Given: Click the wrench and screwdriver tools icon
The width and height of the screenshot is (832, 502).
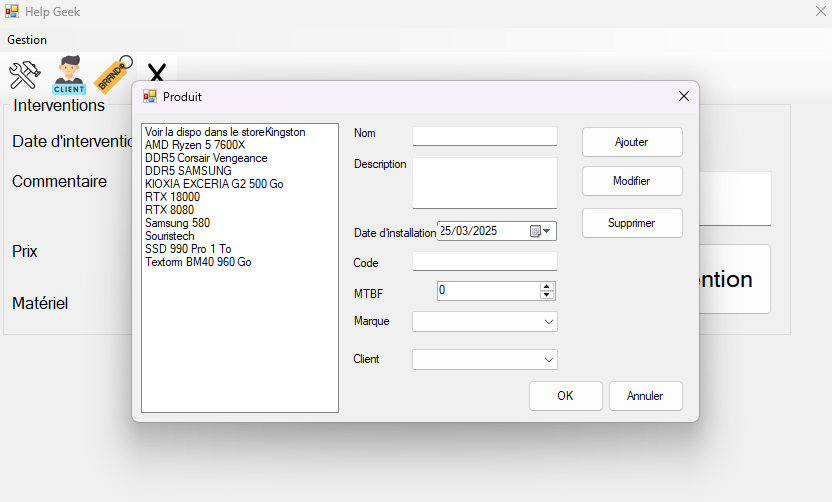Looking at the screenshot, I should click(x=24, y=75).
